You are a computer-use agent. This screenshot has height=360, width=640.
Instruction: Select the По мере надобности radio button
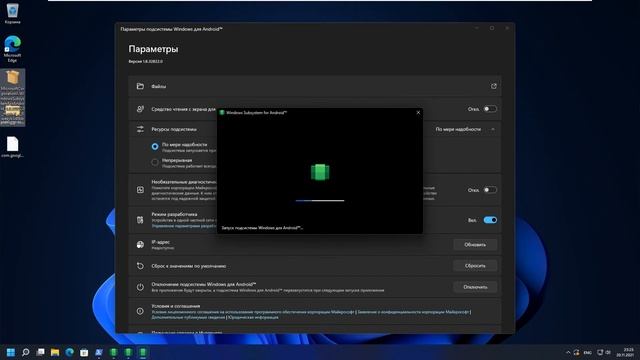coord(155,146)
